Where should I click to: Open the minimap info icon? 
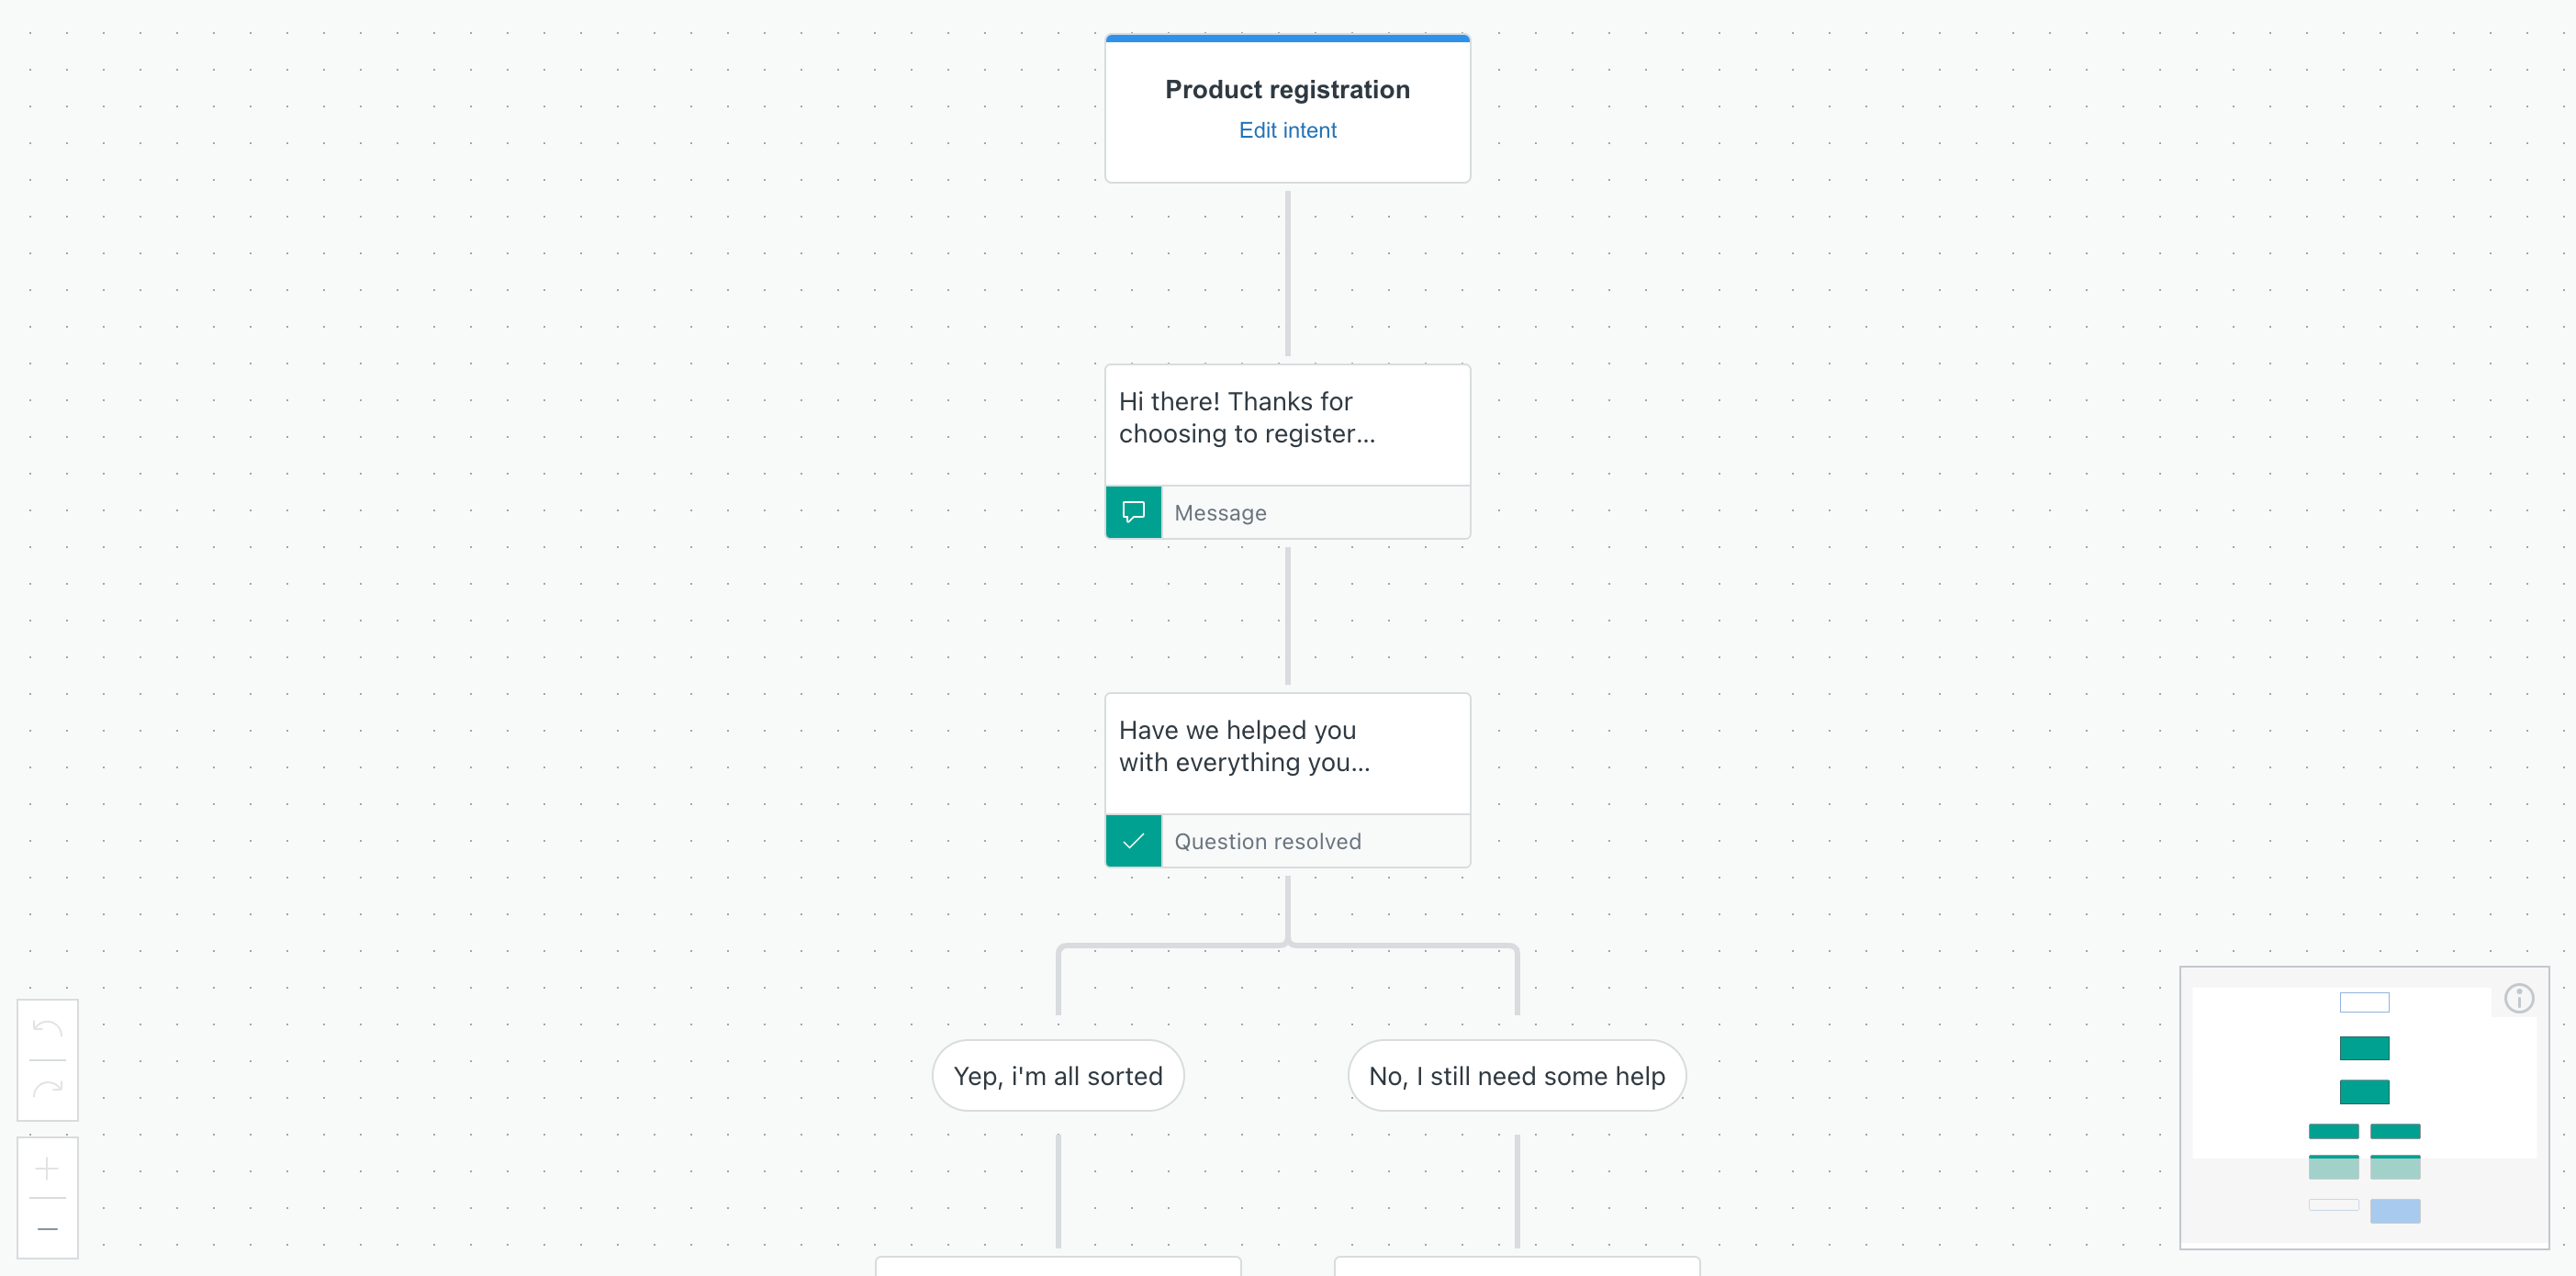click(x=2519, y=997)
